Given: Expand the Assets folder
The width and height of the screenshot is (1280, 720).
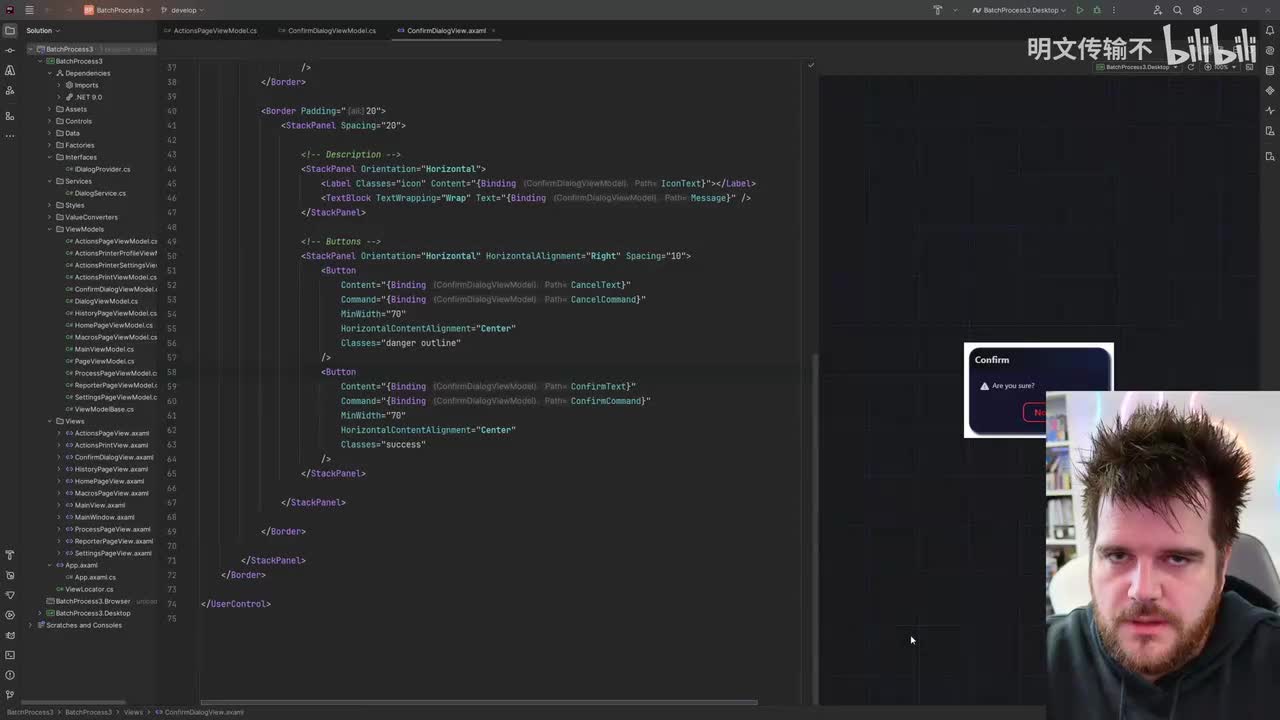Looking at the screenshot, I should coord(50,109).
